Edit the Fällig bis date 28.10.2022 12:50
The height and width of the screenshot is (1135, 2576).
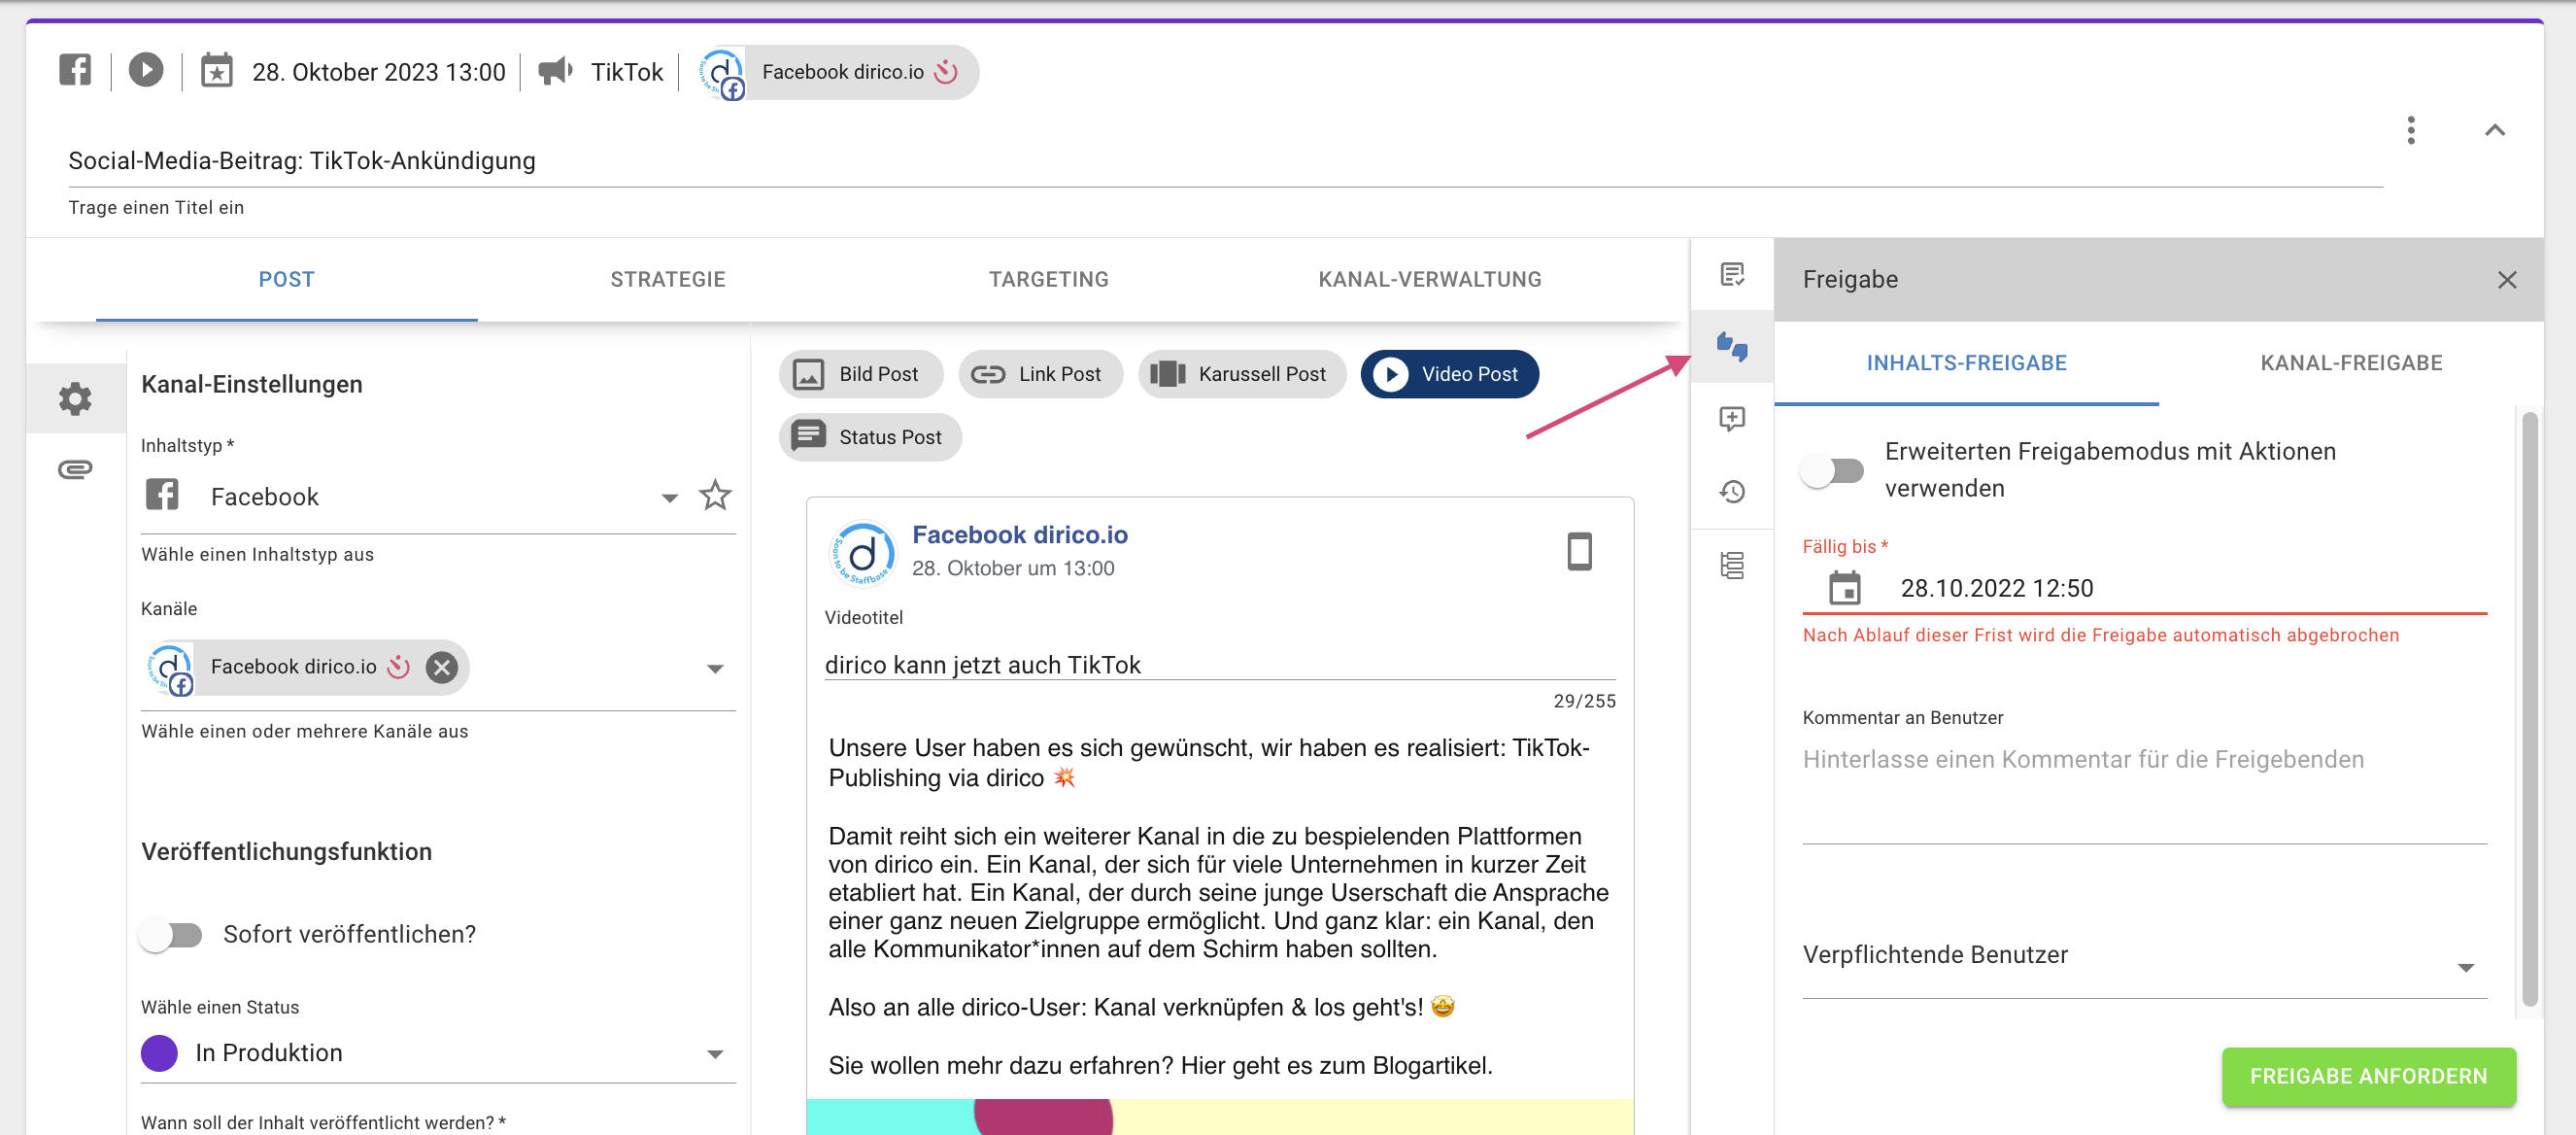click(x=1996, y=588)
